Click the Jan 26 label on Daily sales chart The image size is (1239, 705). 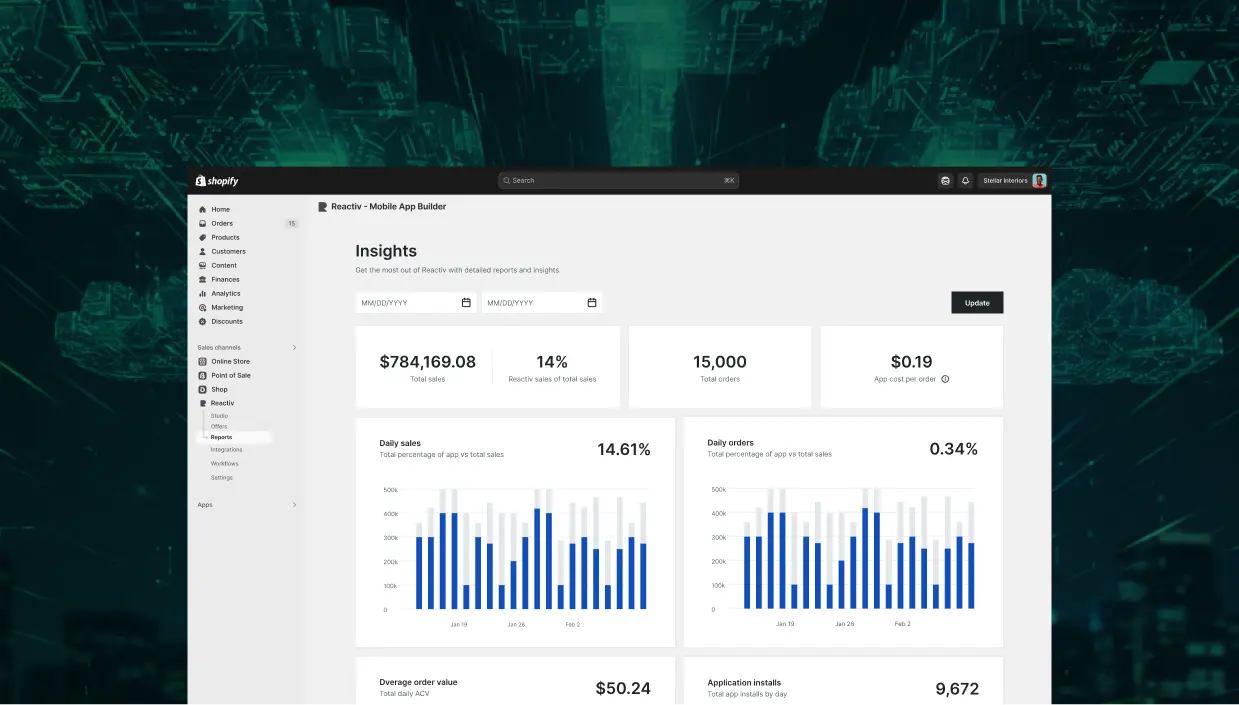[516, 624]
